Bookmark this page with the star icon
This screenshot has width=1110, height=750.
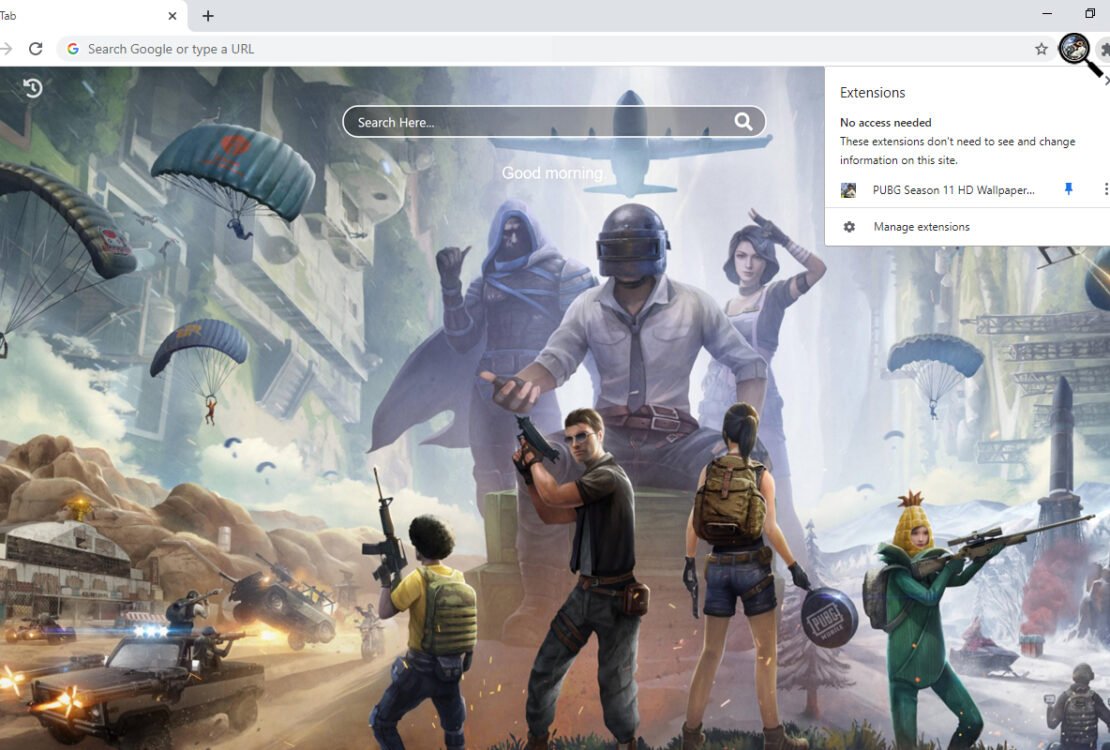point(1041,49)
